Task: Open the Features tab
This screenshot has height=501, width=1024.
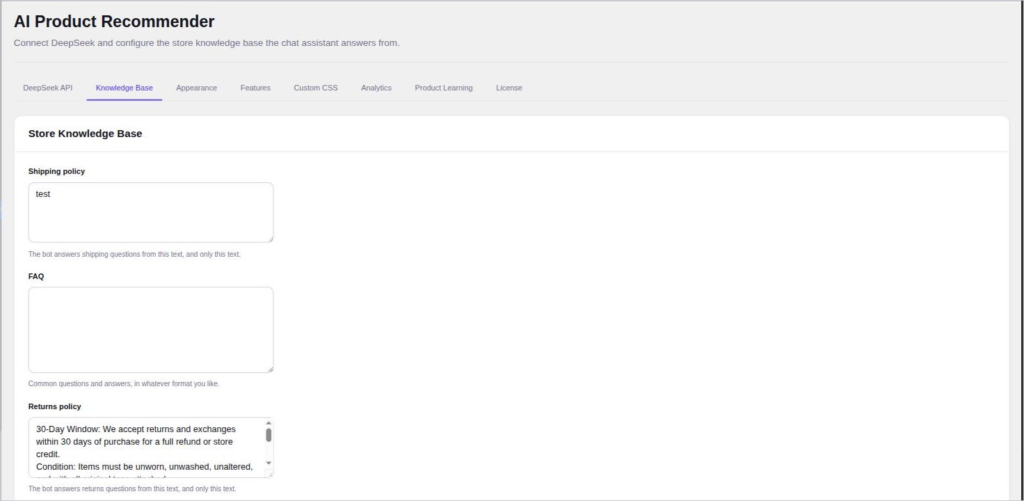Action: point(255,88)
